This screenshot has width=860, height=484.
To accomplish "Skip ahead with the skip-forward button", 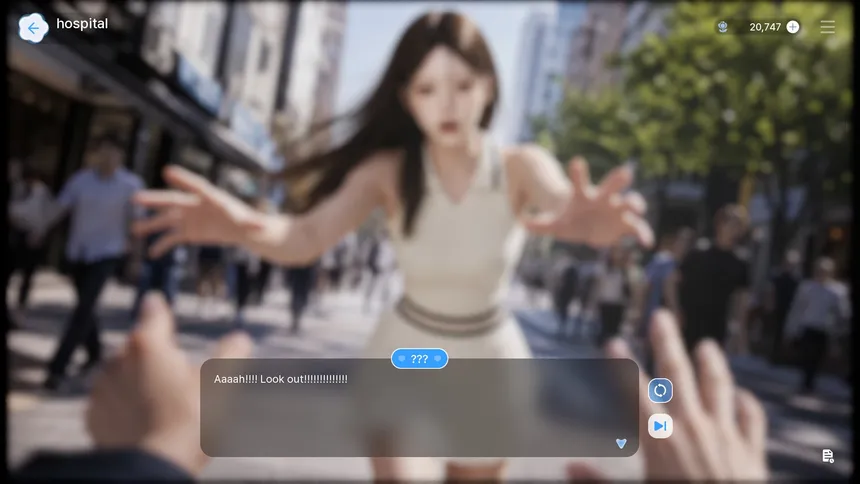I will 660,426.
